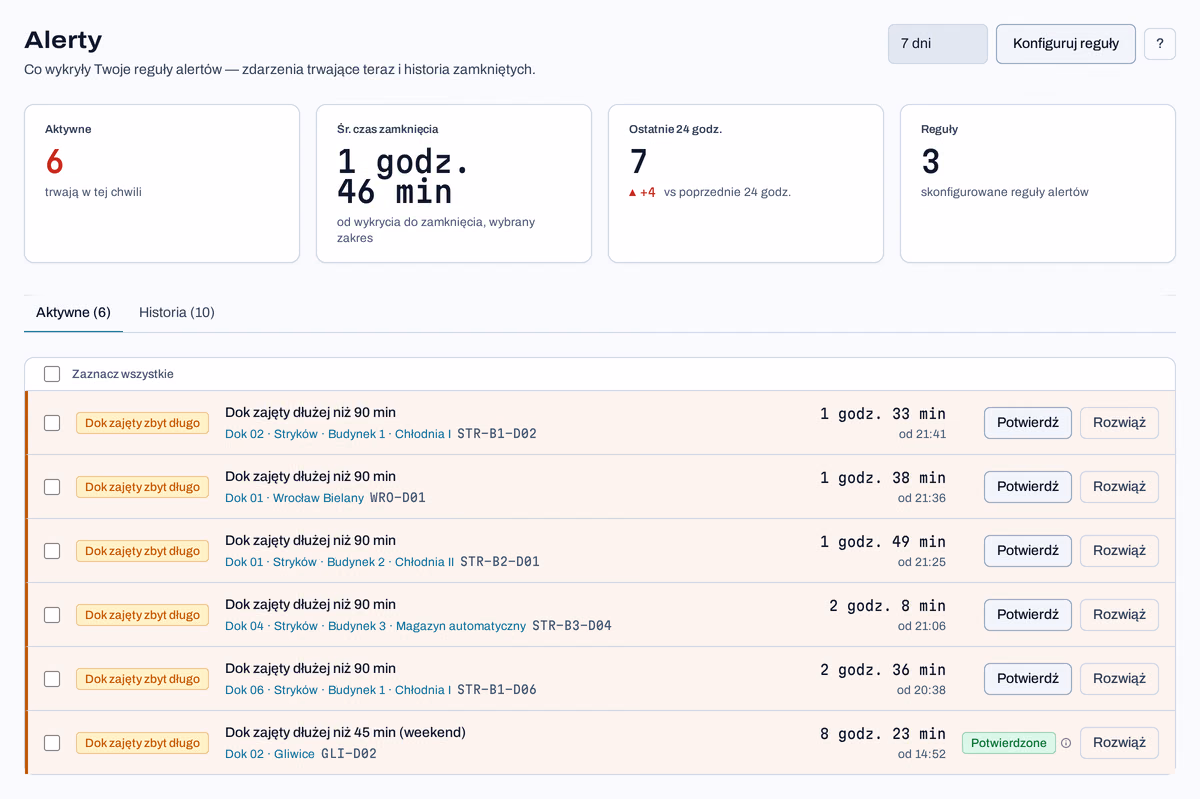Image resolution: width=1200 pixels, height=799 pixels.
Task: Open the Historia (10) tab
Action: coord(177,312)
